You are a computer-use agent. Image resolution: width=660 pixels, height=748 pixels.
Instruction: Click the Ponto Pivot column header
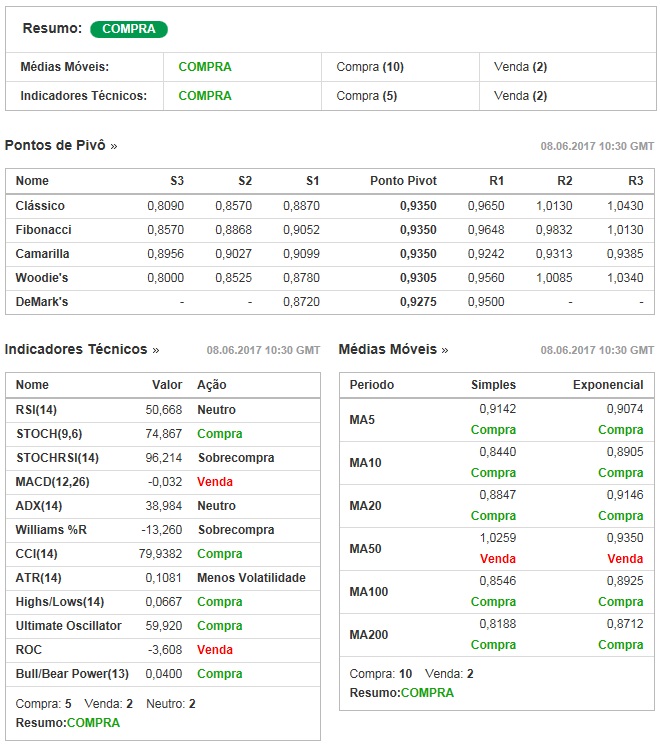coord(403,181)
